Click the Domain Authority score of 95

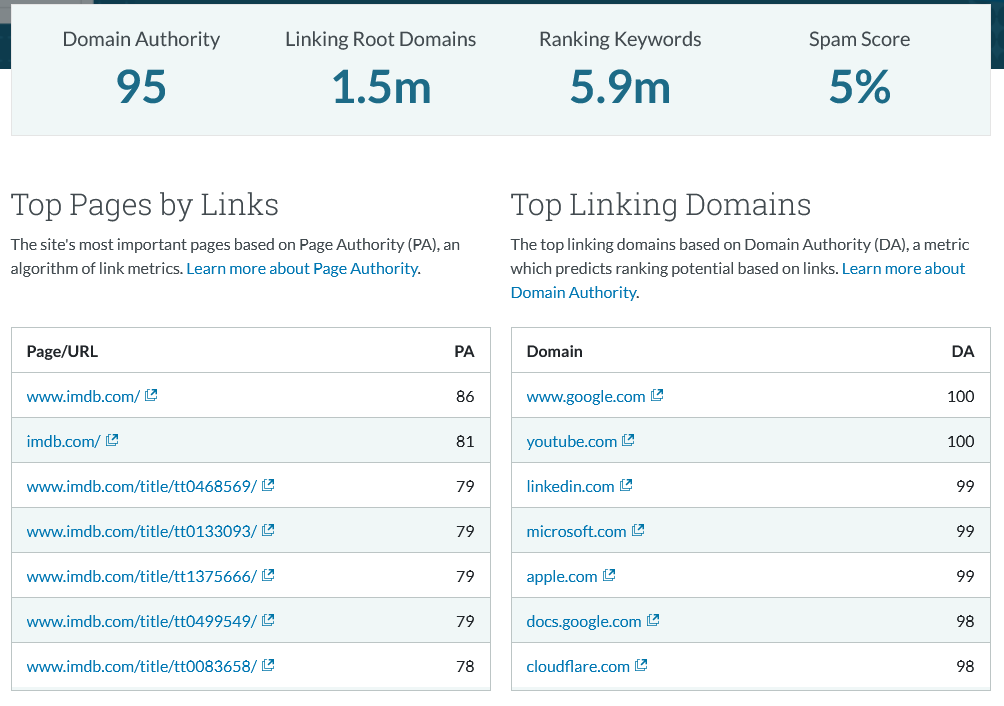[141, 88]
